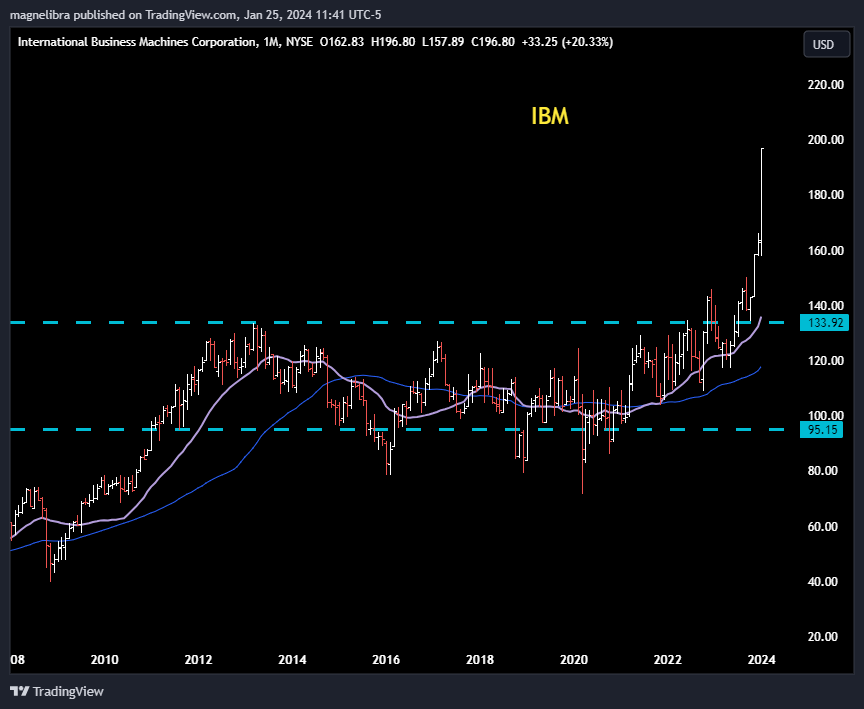Click the 95.15 price level tag
This screenshot has width=864, height=709.
[x=822, y=429]
